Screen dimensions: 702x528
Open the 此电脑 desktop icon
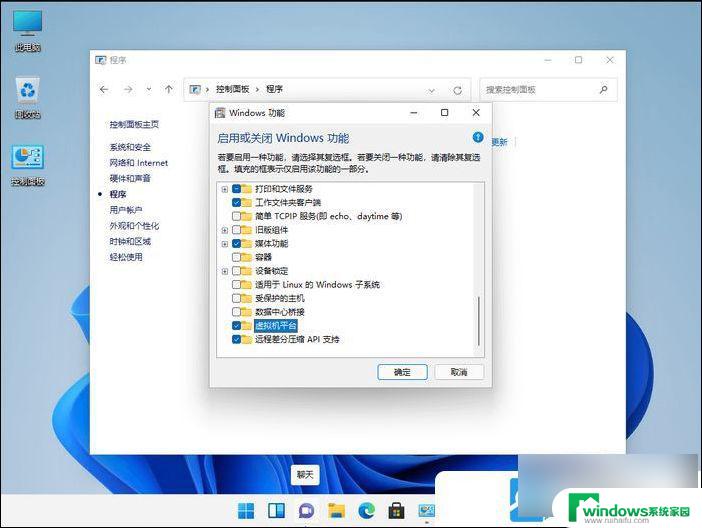(x=28, y=30)
